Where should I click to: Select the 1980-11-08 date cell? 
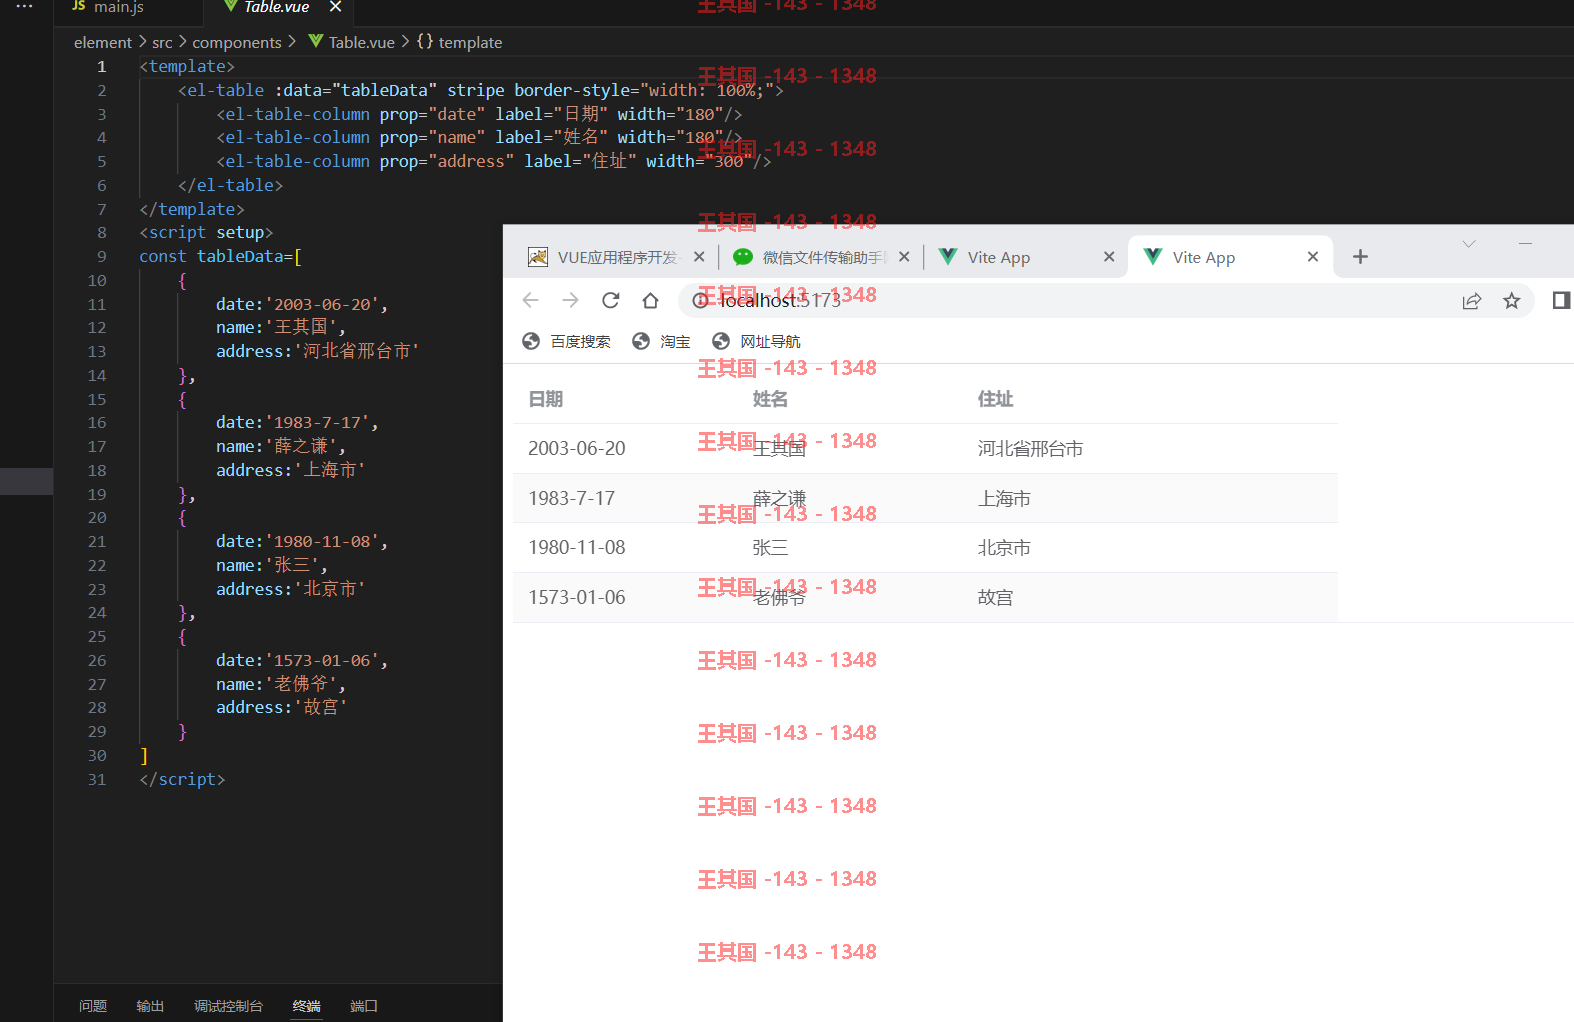coord(577,548)
